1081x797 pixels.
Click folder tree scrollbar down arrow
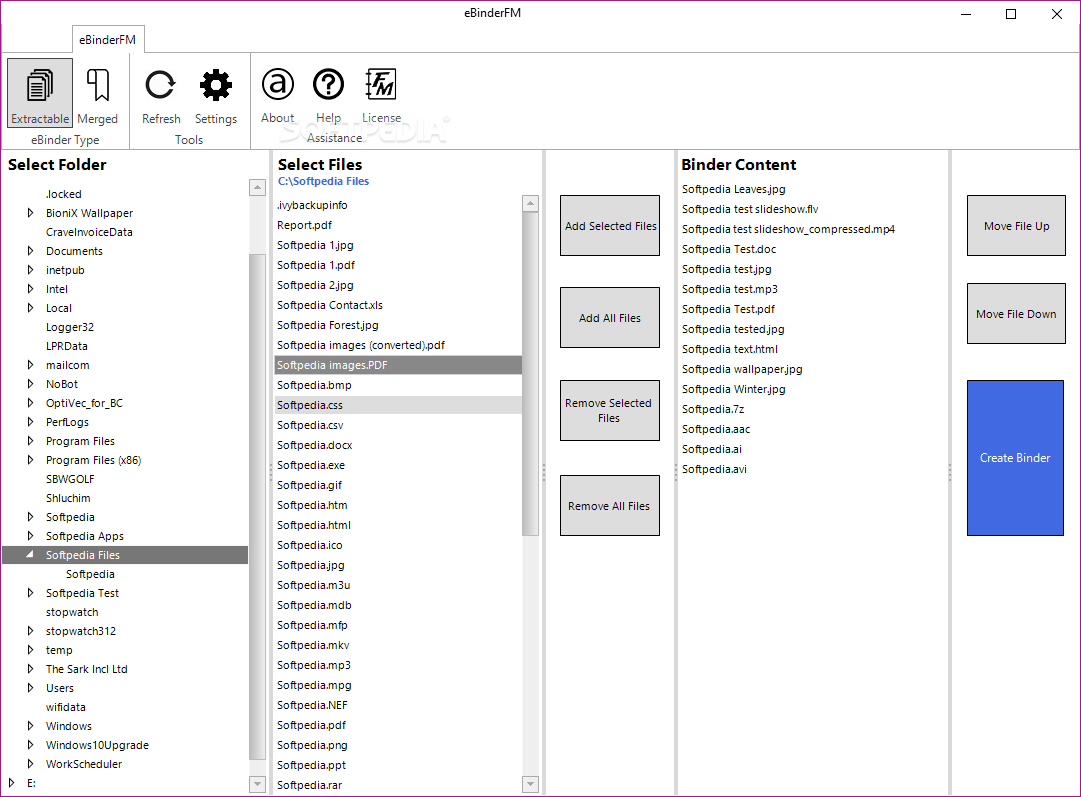coord(257,784)
